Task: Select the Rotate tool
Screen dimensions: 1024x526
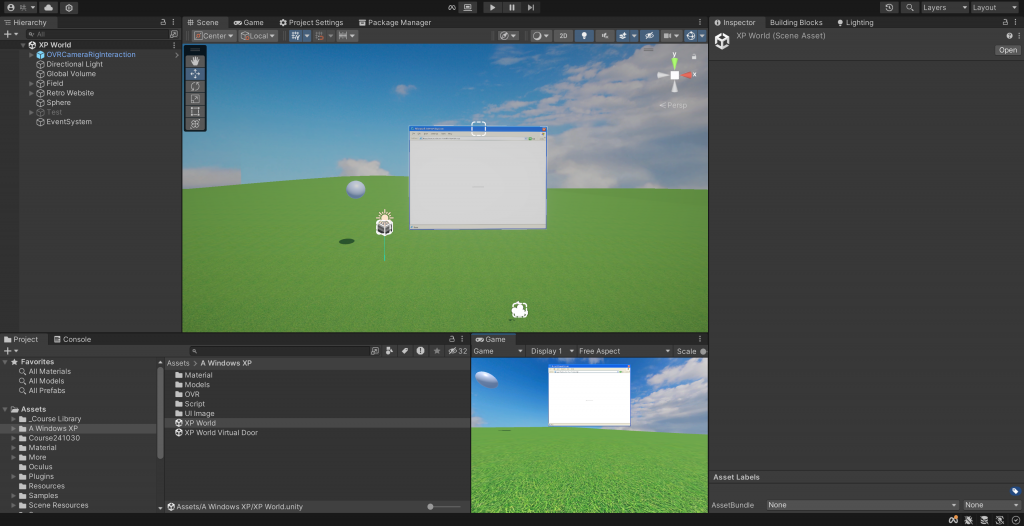Action: point(195,86)
